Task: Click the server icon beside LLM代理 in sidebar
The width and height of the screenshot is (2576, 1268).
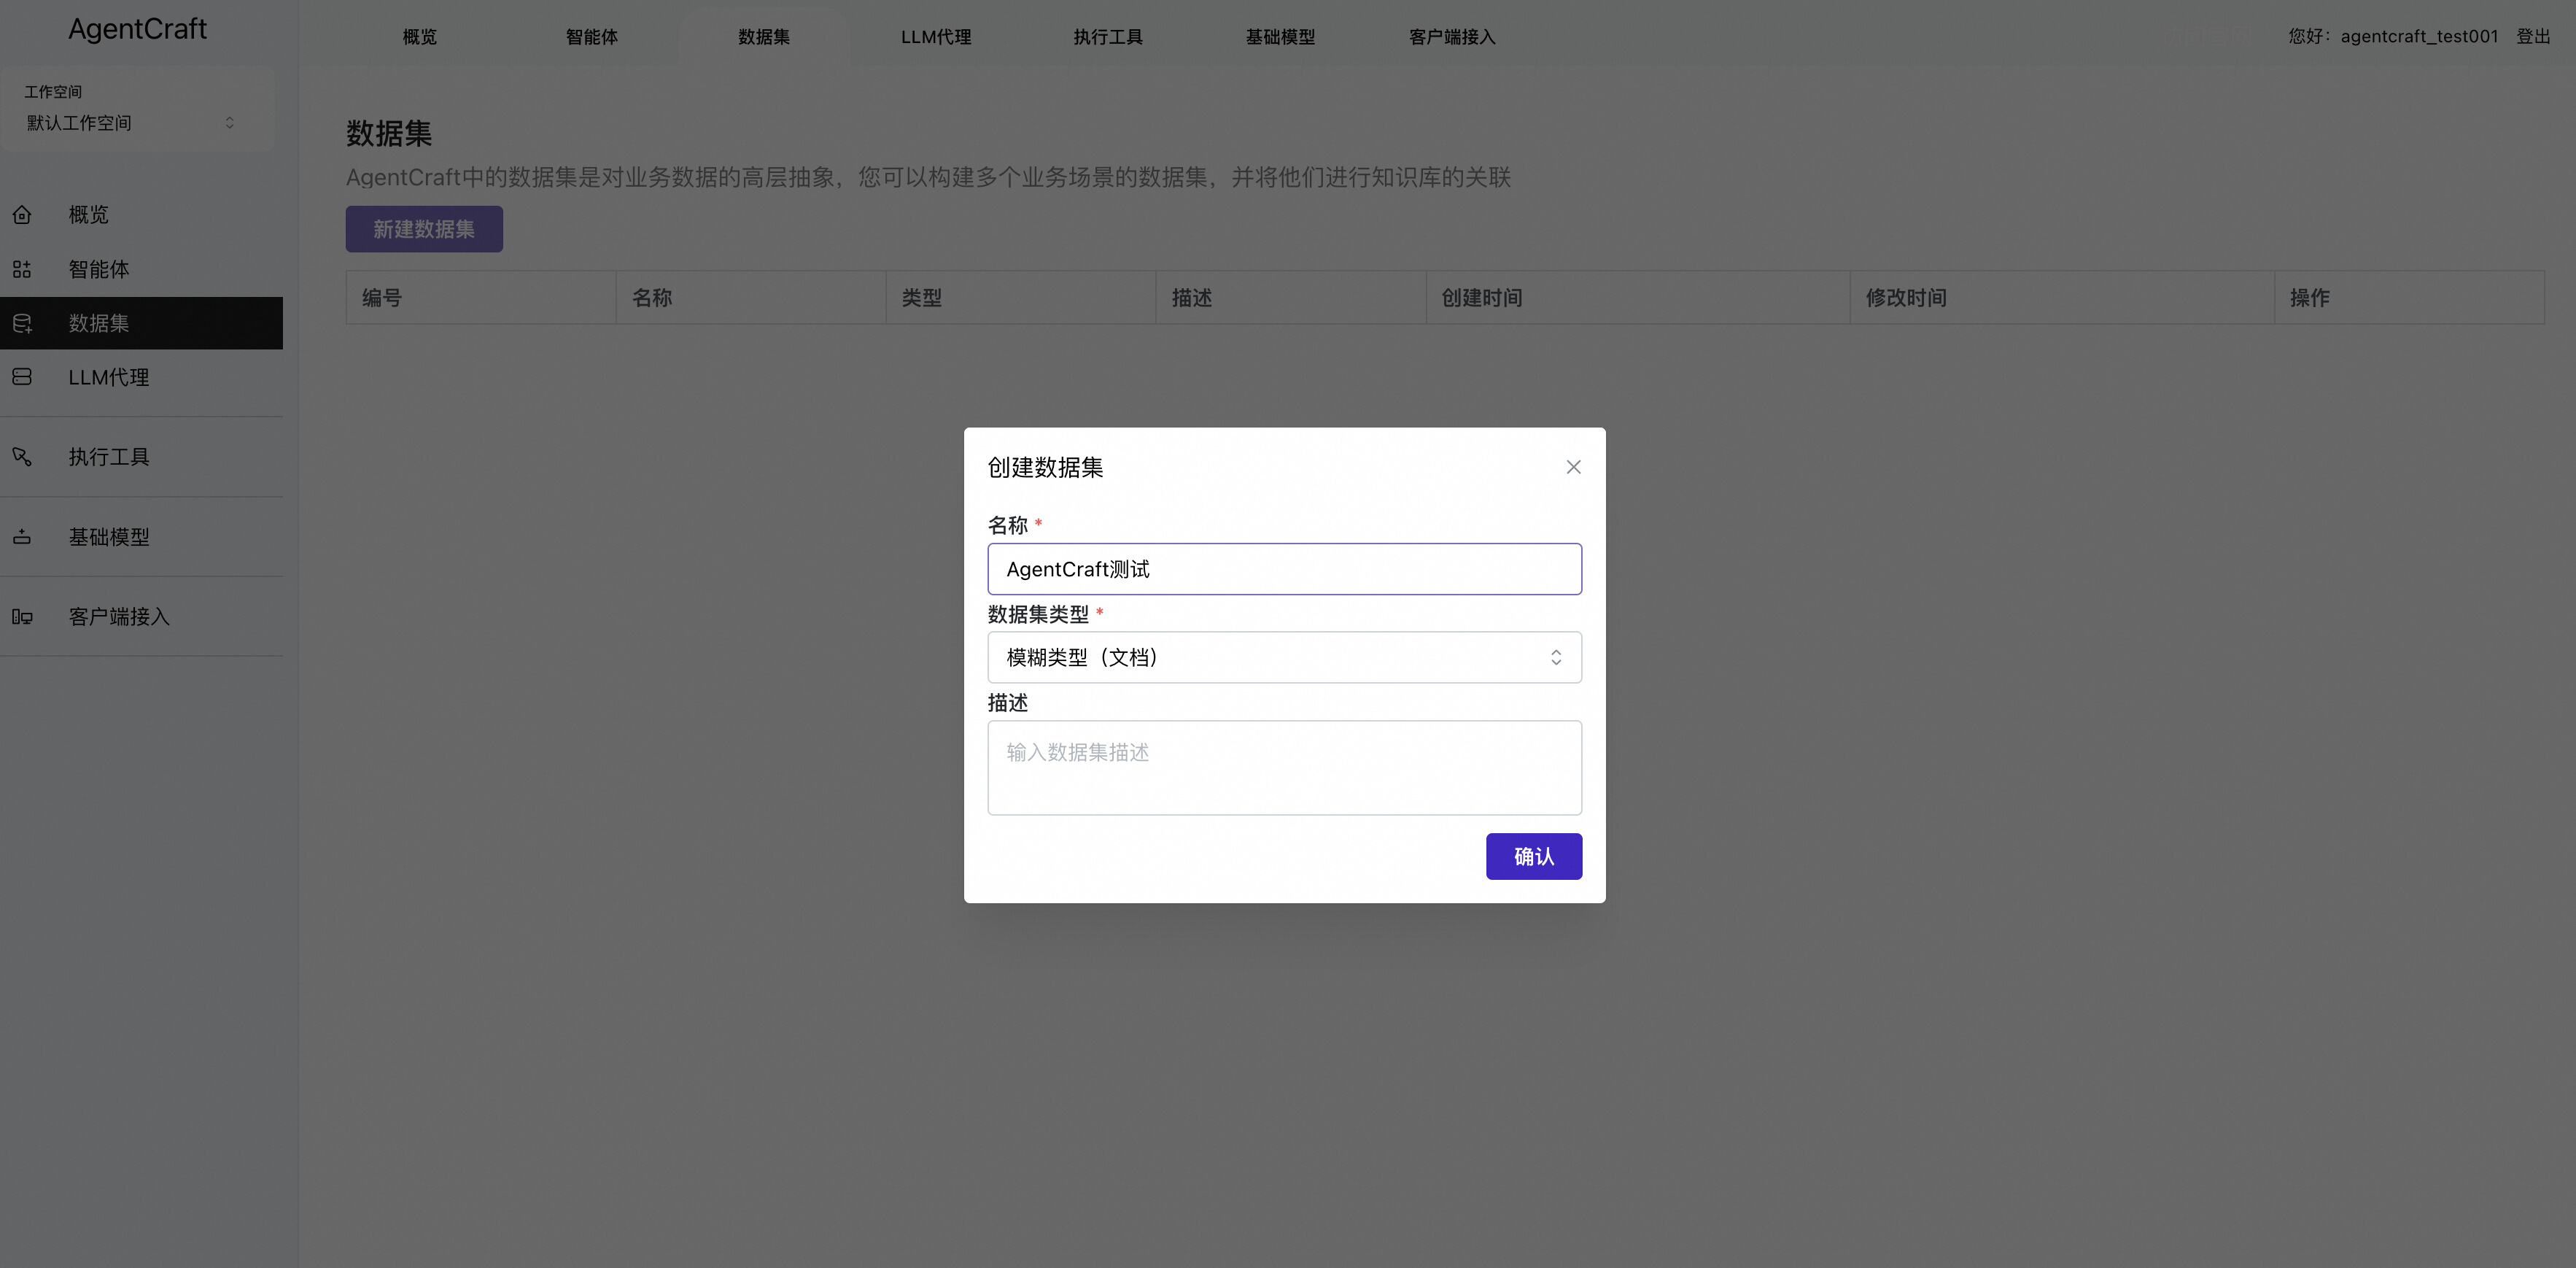Action: 22,377
